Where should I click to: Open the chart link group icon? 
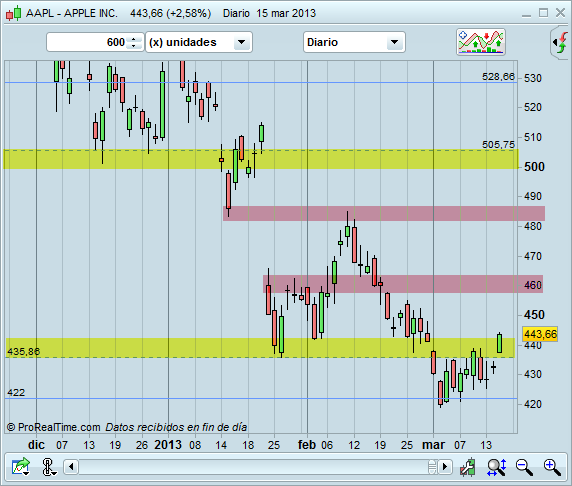pyautogui.click(x=49, y=467)
